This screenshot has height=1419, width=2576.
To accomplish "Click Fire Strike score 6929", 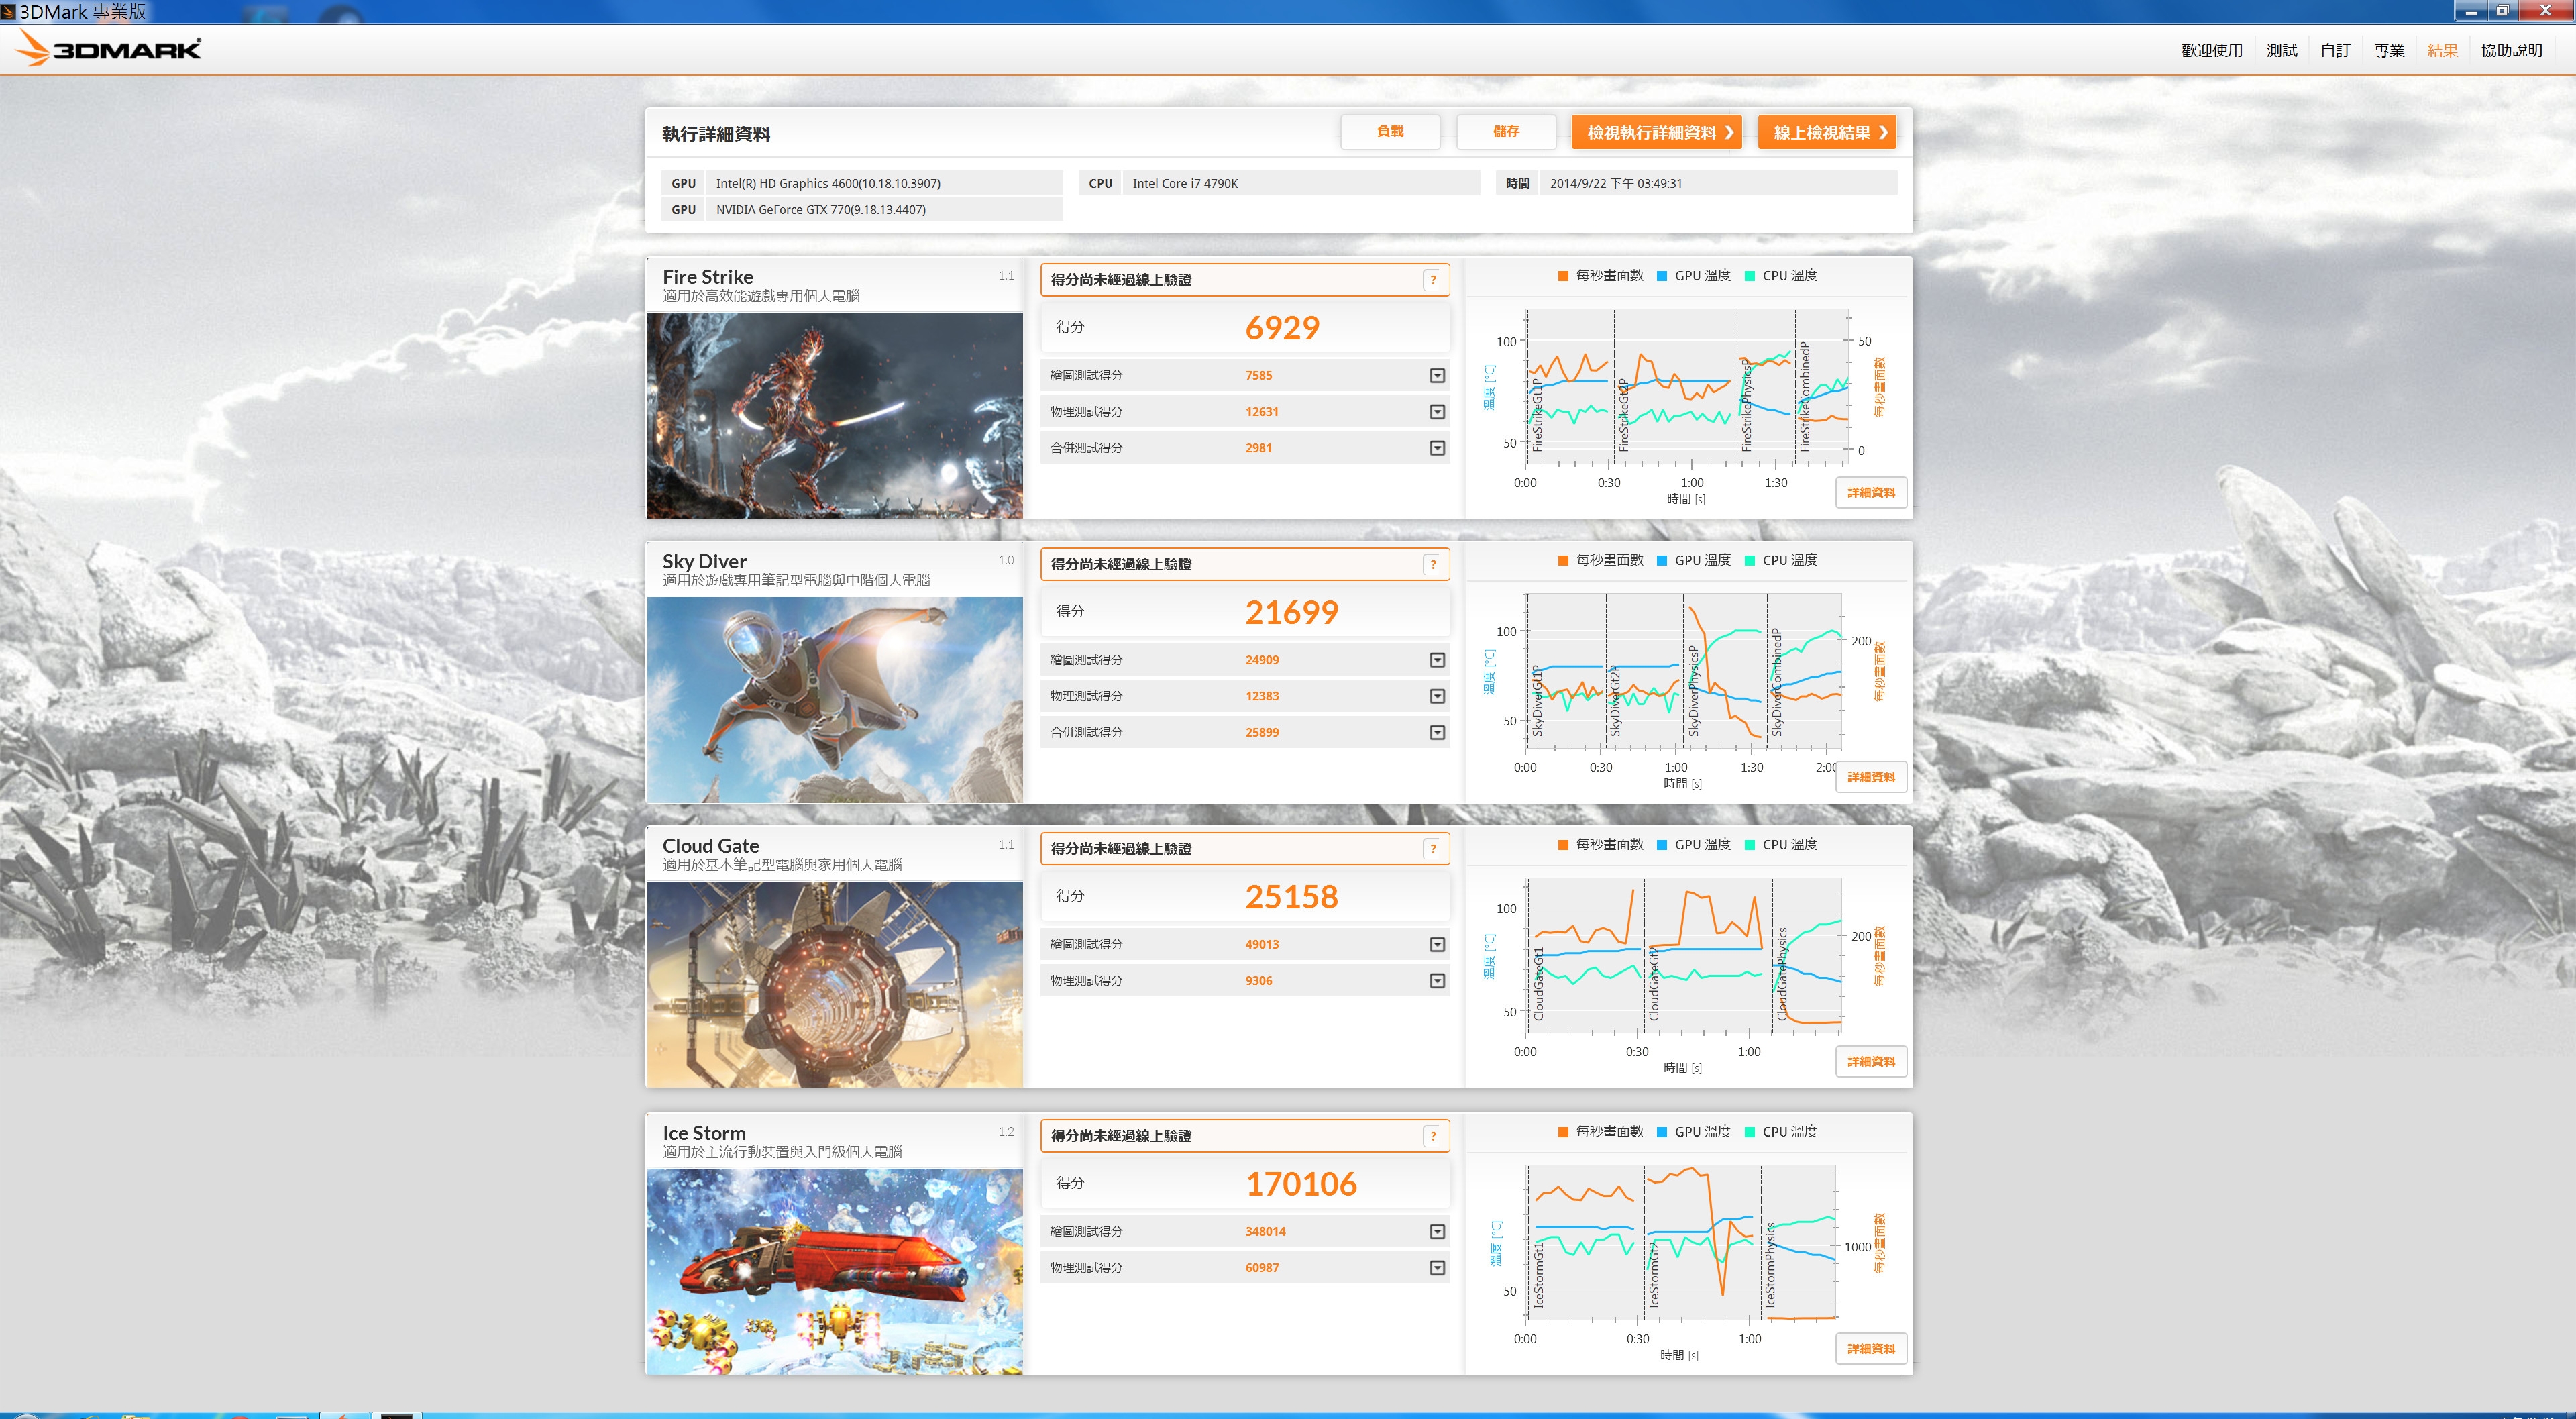I will (1282, 328).
